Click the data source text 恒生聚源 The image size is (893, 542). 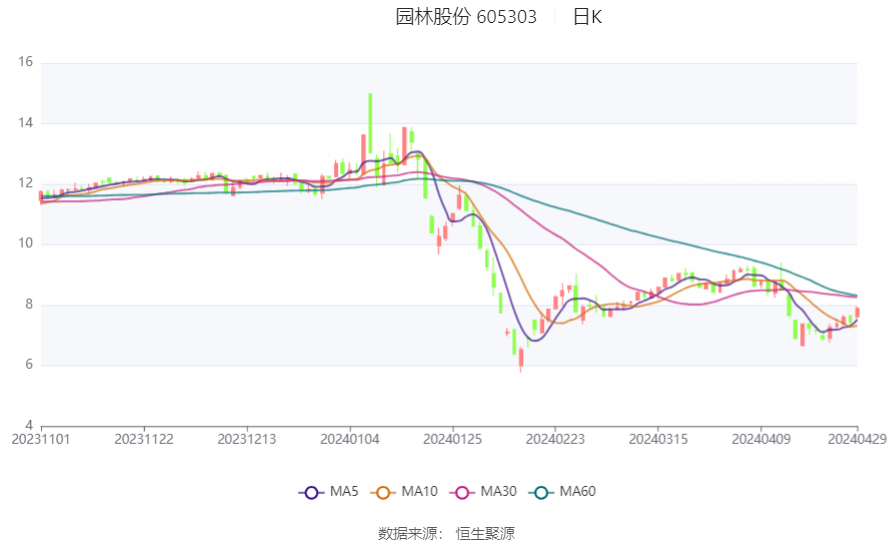pyautogui.click(x=485, y=533)
